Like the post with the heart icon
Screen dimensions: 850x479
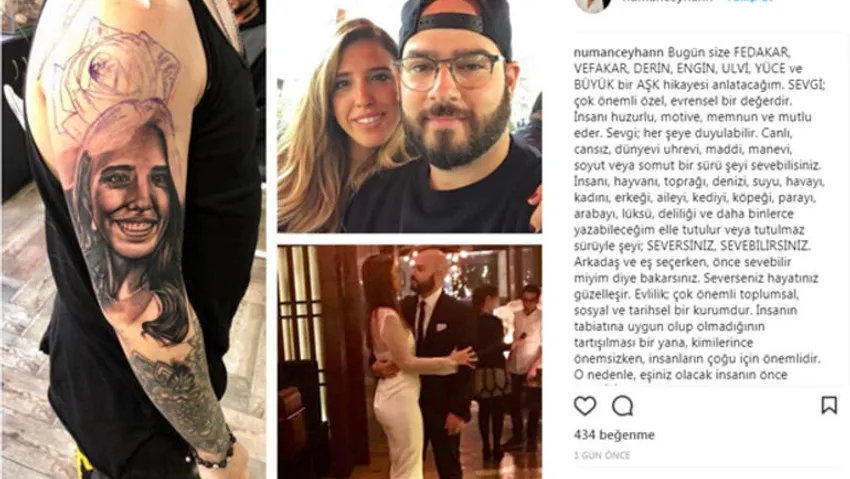(585, 405)
